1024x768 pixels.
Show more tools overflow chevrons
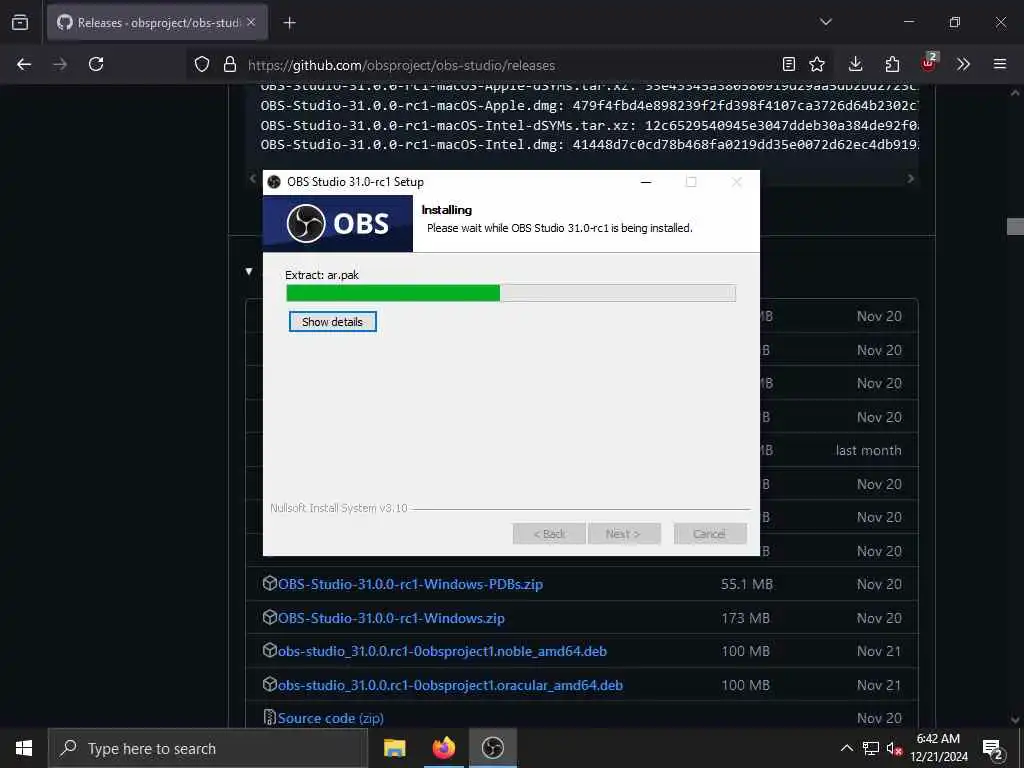click(x=963, y=64)
